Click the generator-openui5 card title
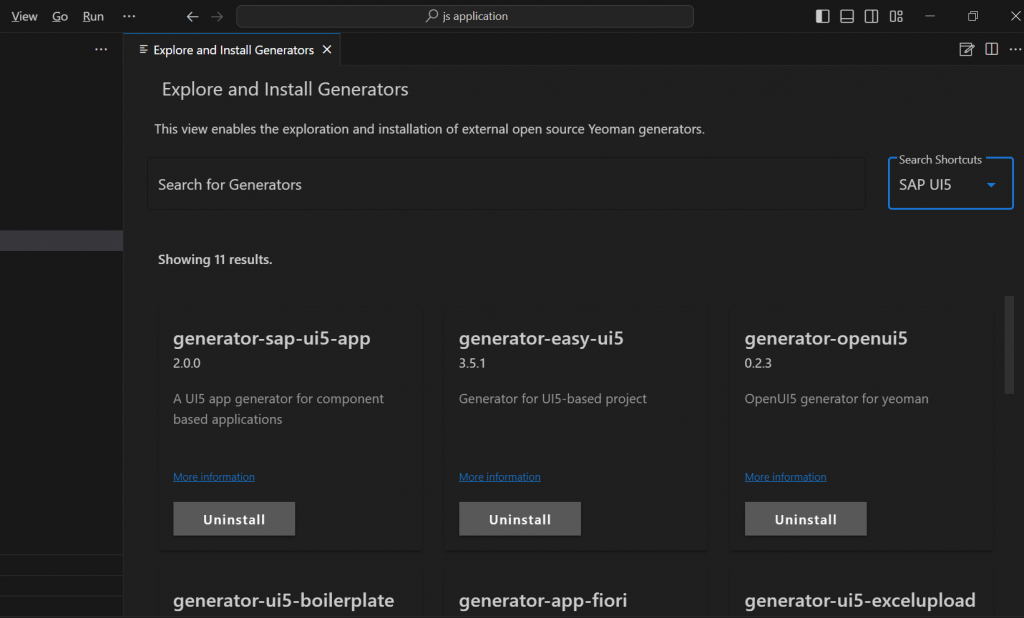Viewport: 1024px width, 618px height. [x=825, y=338]
